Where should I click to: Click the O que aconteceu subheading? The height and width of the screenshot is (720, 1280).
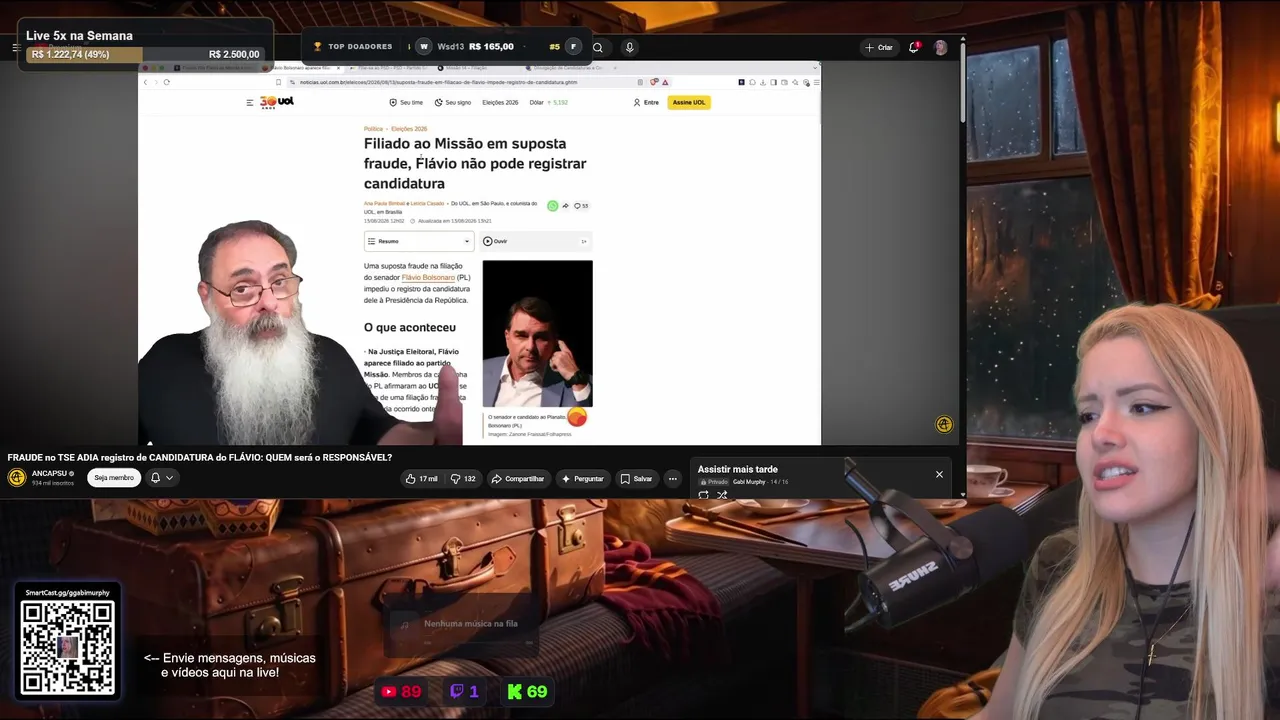click(x=410, y=327)
